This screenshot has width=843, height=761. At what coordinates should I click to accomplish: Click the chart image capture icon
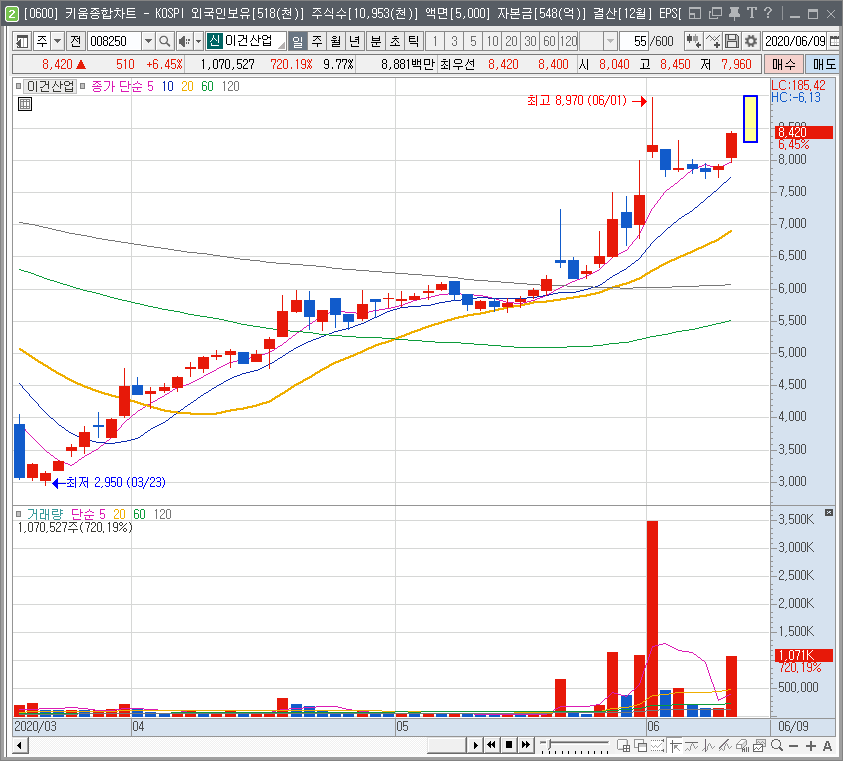click(760, 745)
